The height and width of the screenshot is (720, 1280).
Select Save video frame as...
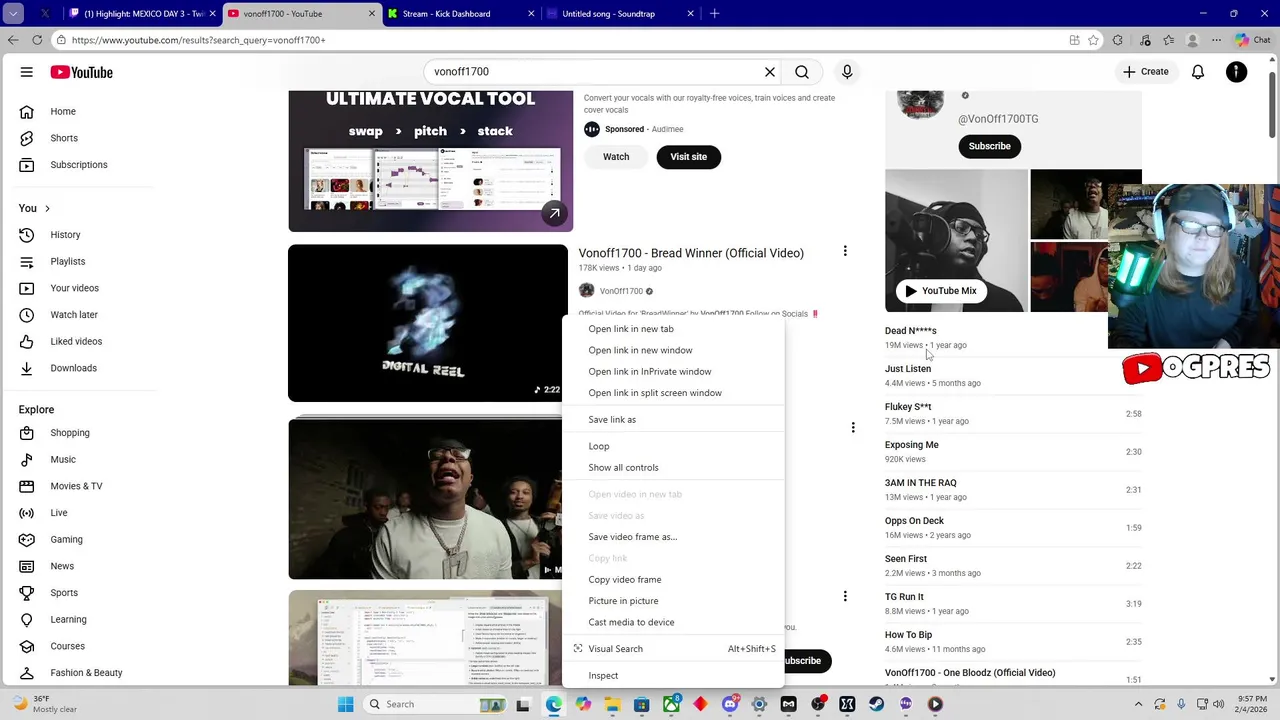click(673, 537)
